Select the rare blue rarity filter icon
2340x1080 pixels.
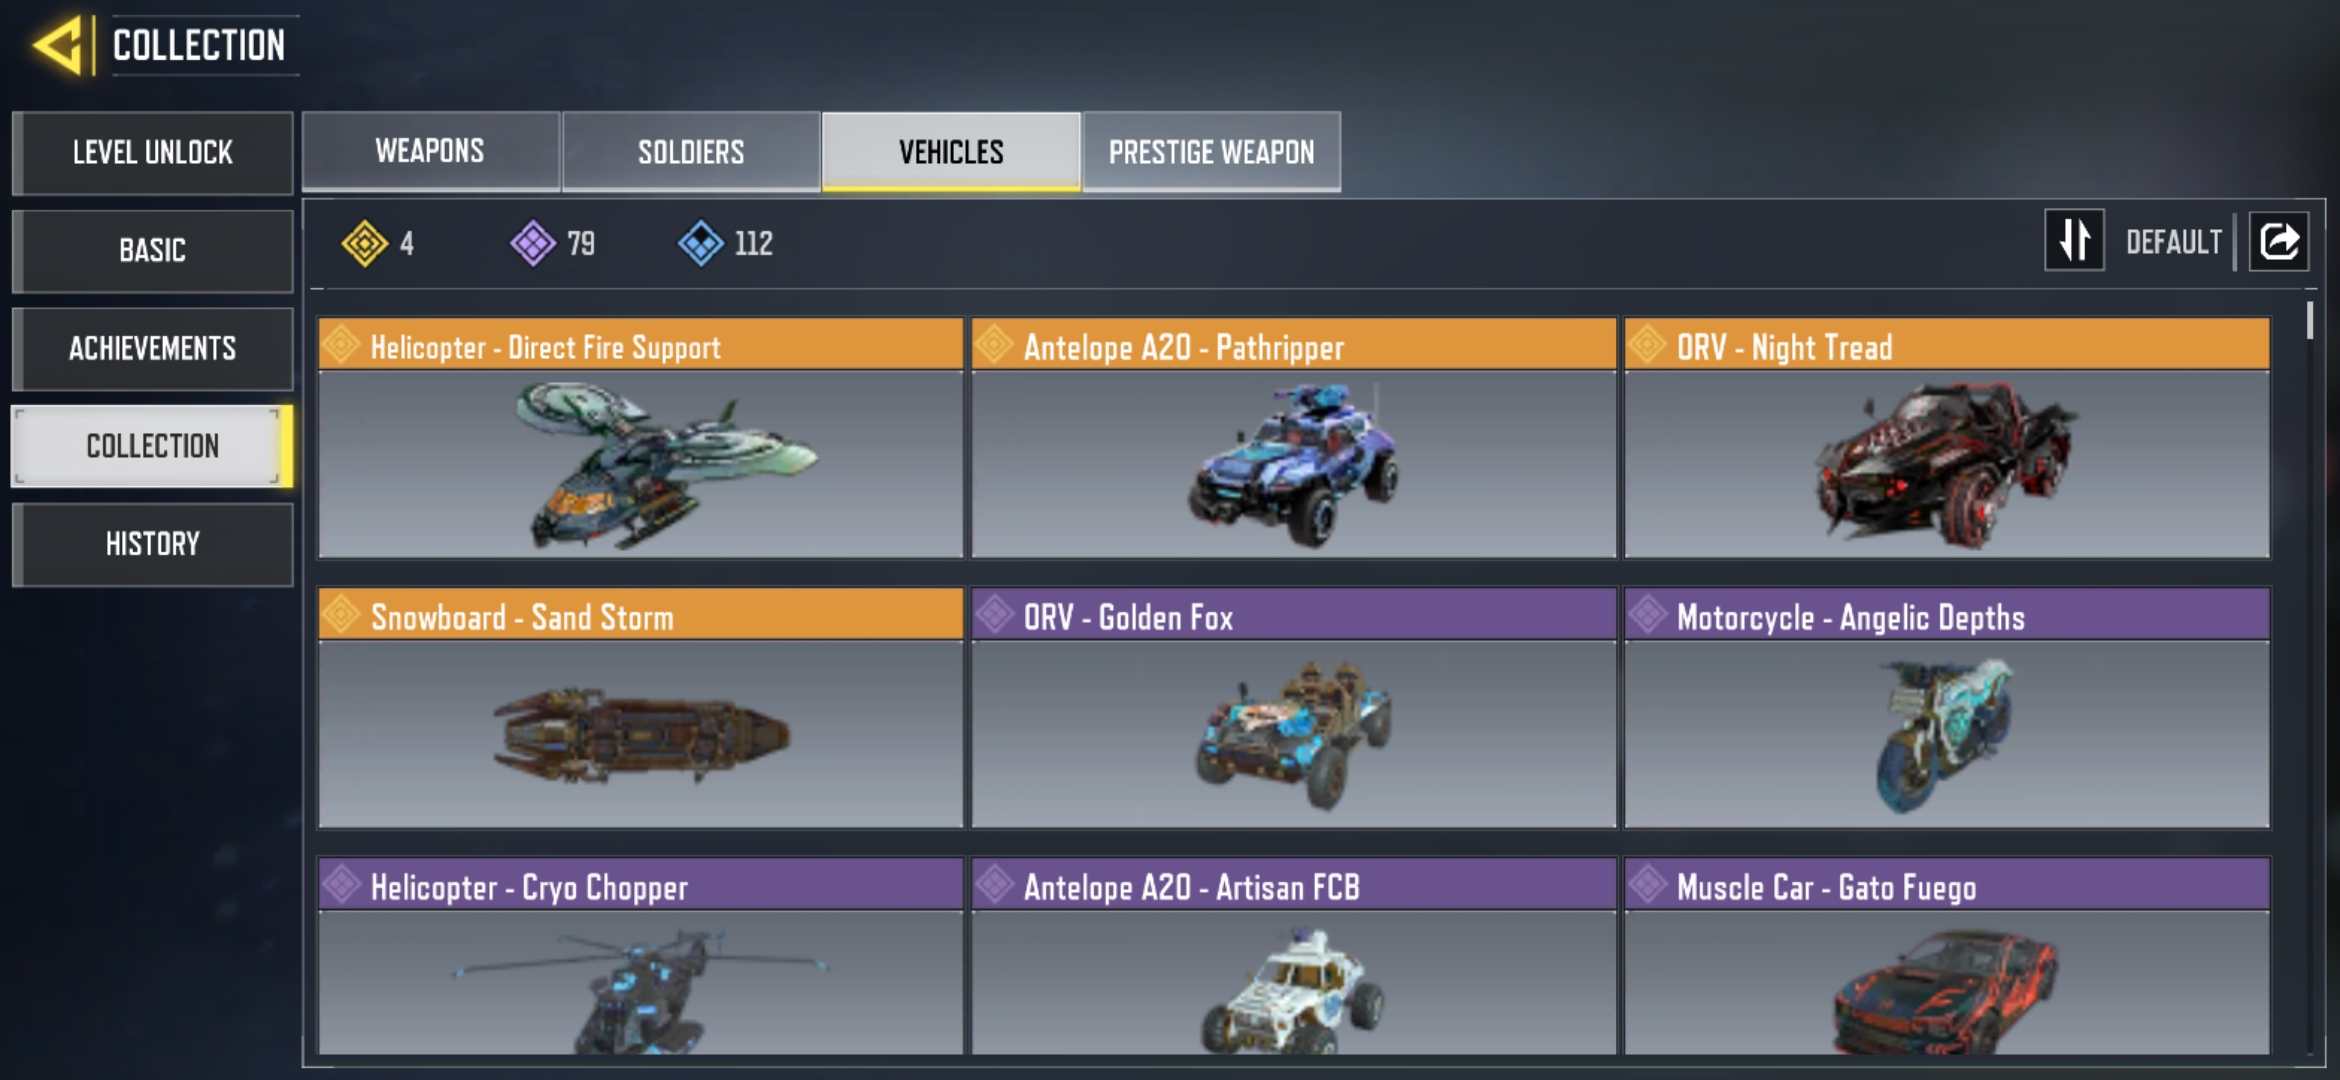[701, 243]
